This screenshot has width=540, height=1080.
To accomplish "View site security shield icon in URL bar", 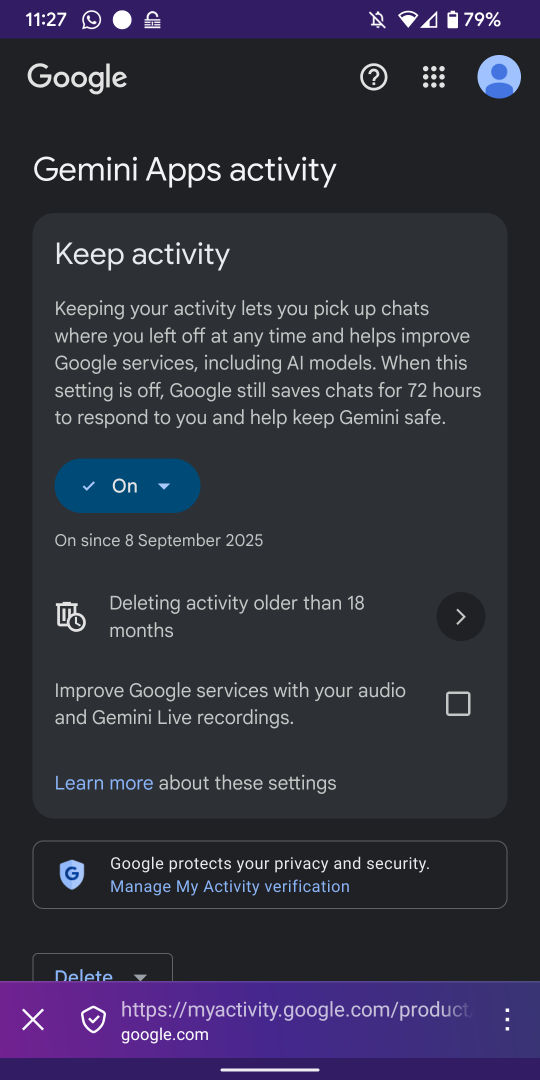I will [x=94, y=1019].
